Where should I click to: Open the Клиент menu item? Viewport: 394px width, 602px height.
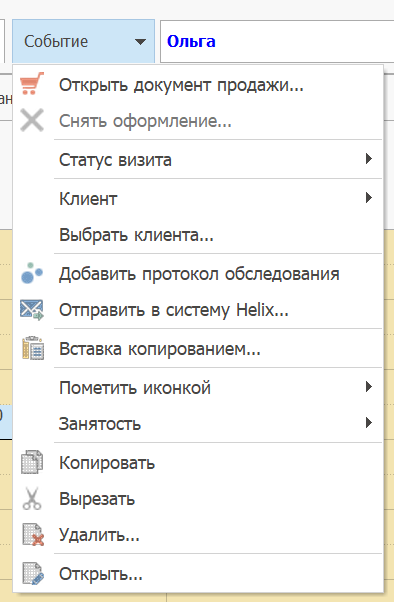click(198, 198)
